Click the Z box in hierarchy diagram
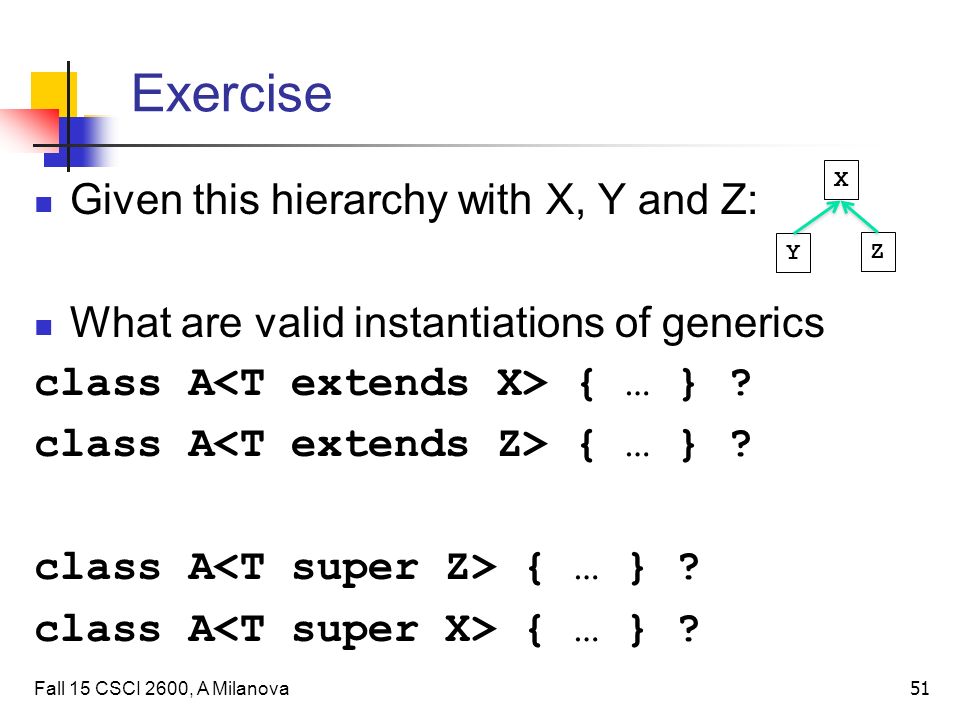Screen dimensions: 960x720 tap(878, 252)
